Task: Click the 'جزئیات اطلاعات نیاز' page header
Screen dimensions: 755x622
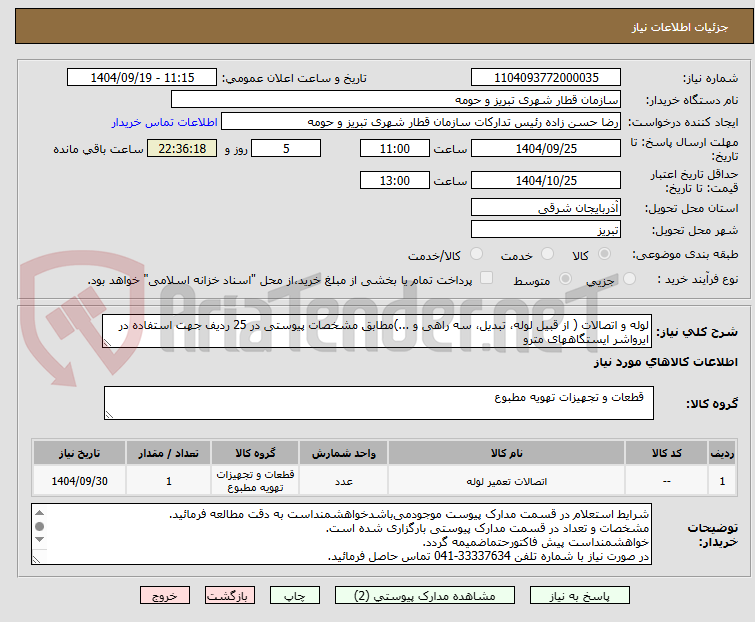Action: (x=679, y=27)
